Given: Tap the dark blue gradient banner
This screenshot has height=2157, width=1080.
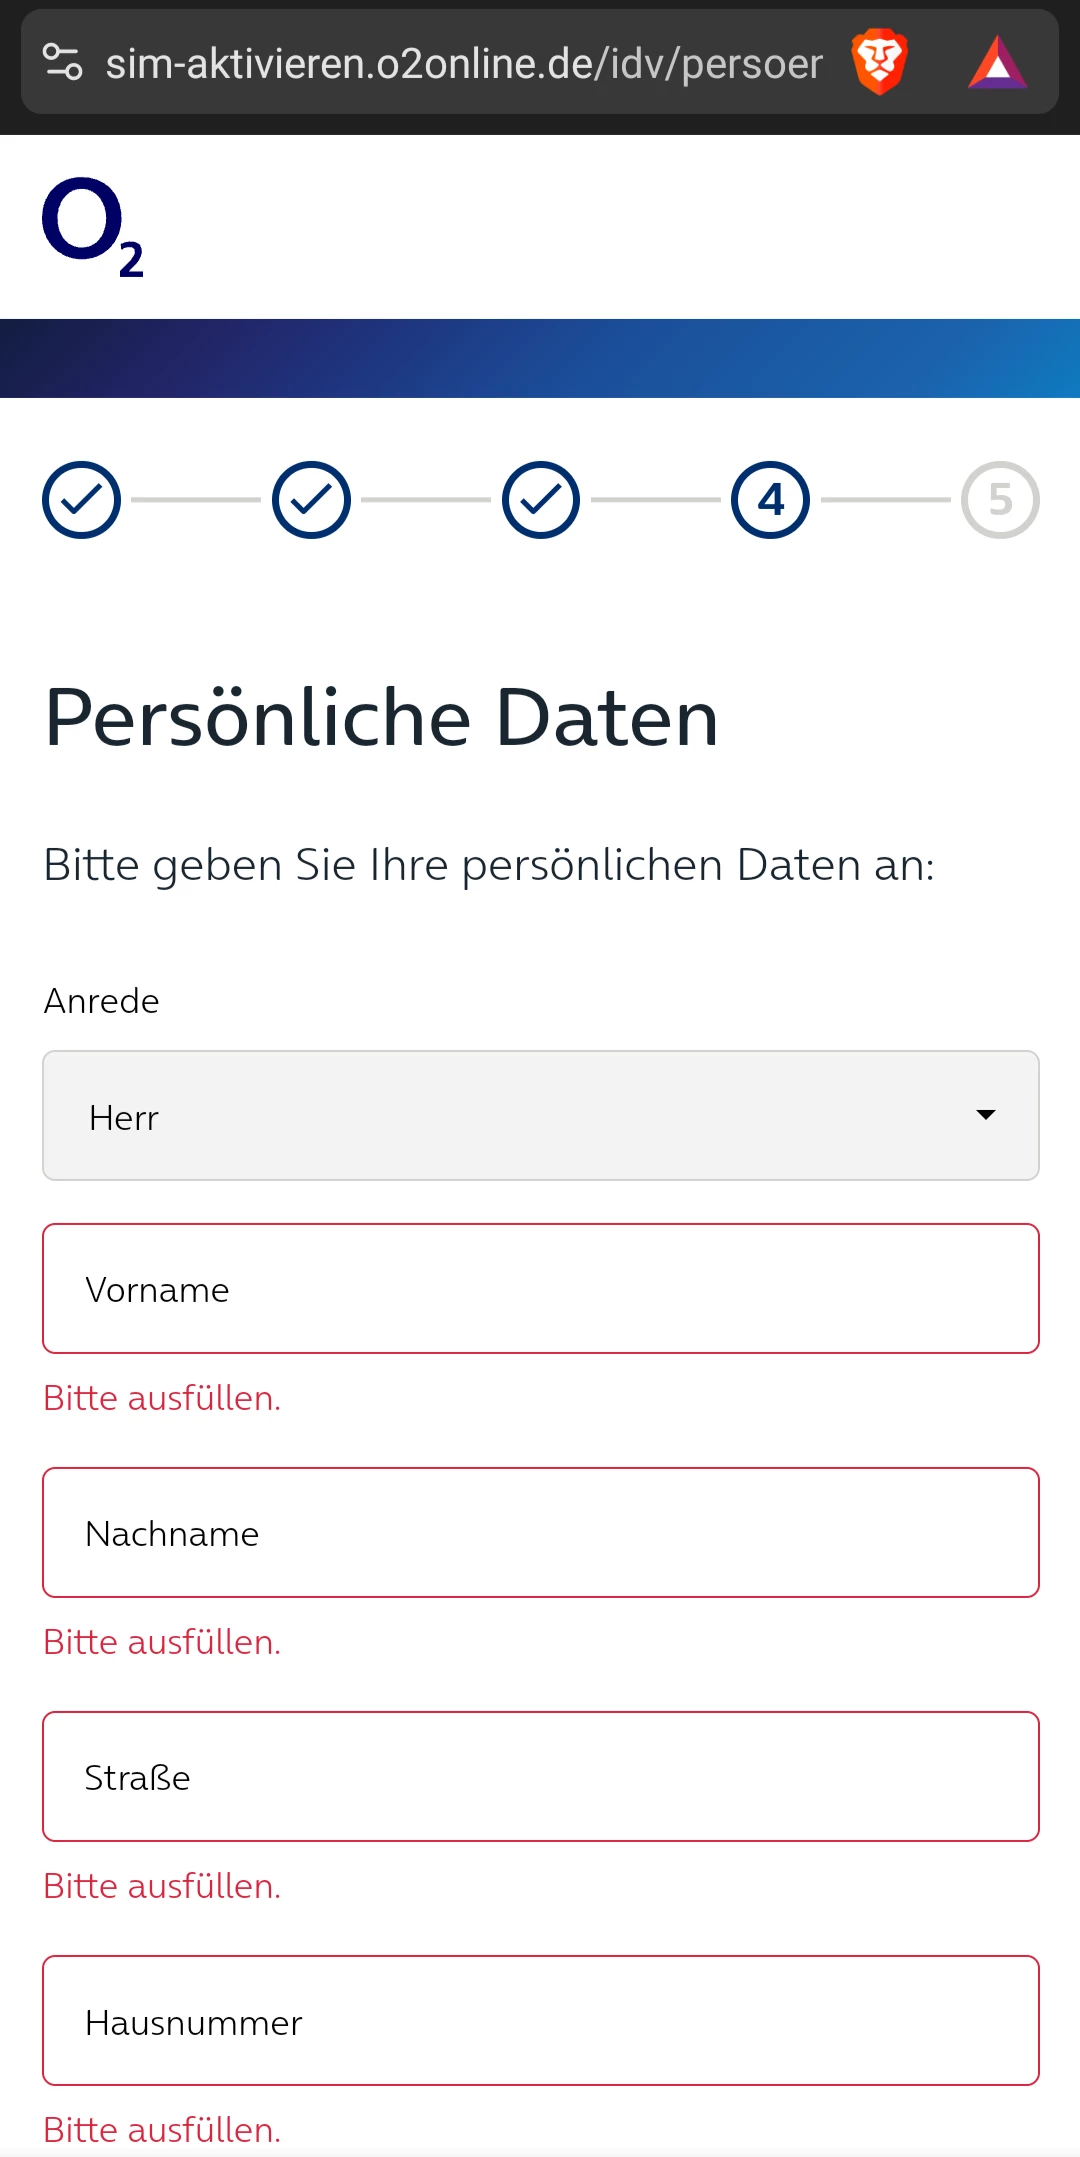Looking at the screenshot, I should pyautogui.click(x=540, y=358).
